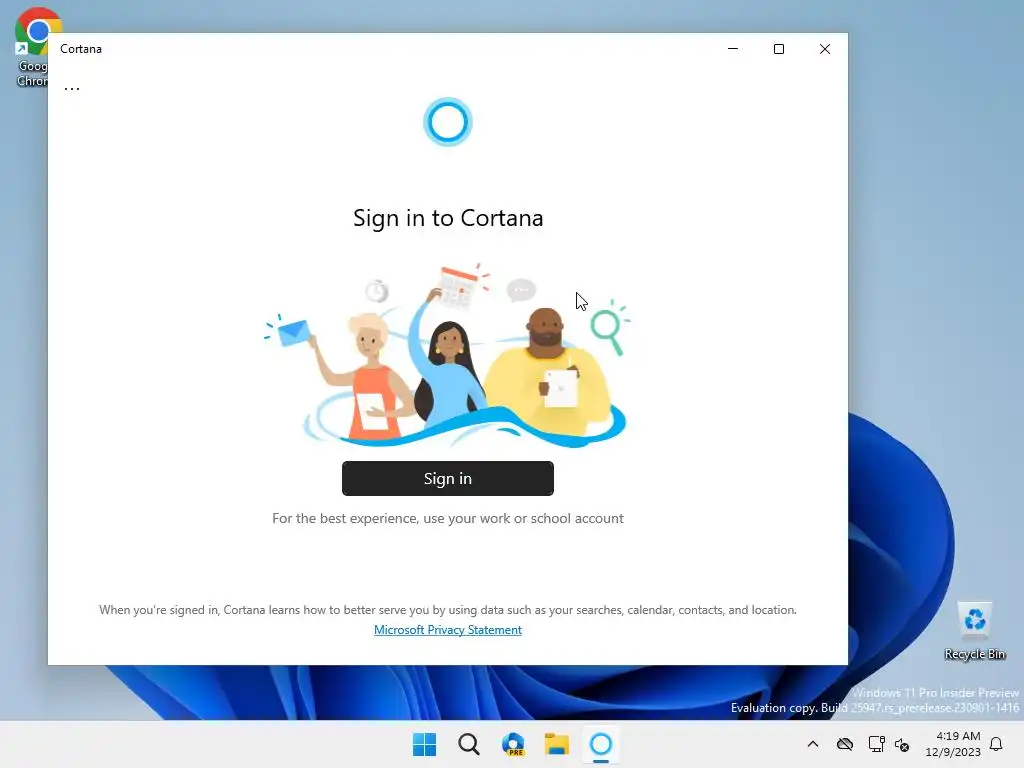This screenshot has height=768, width=1024.
Task: Click the muted volume tray icon
Action: click(x=902, y=744)
